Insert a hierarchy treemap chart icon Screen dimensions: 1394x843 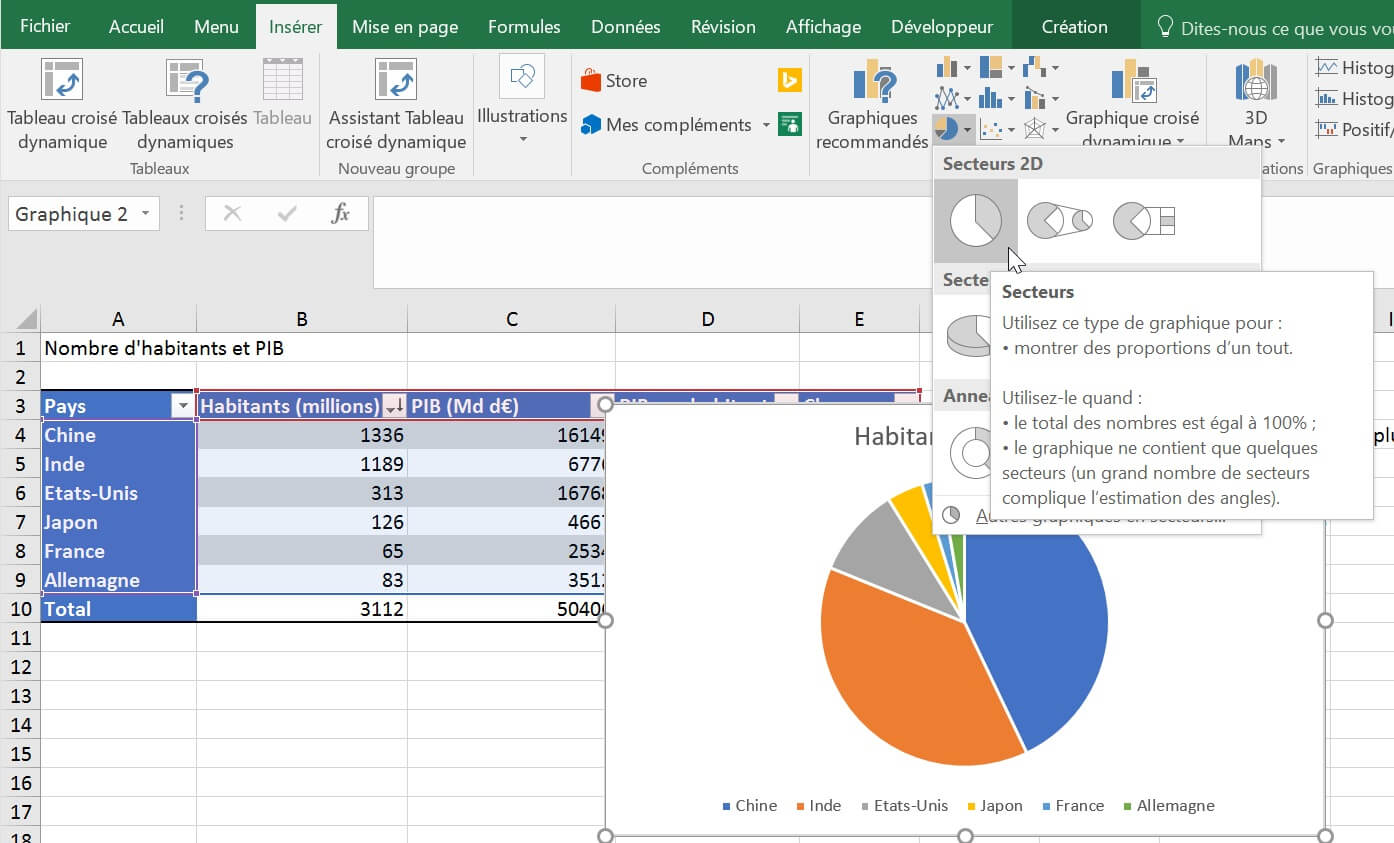pos(991,67)
